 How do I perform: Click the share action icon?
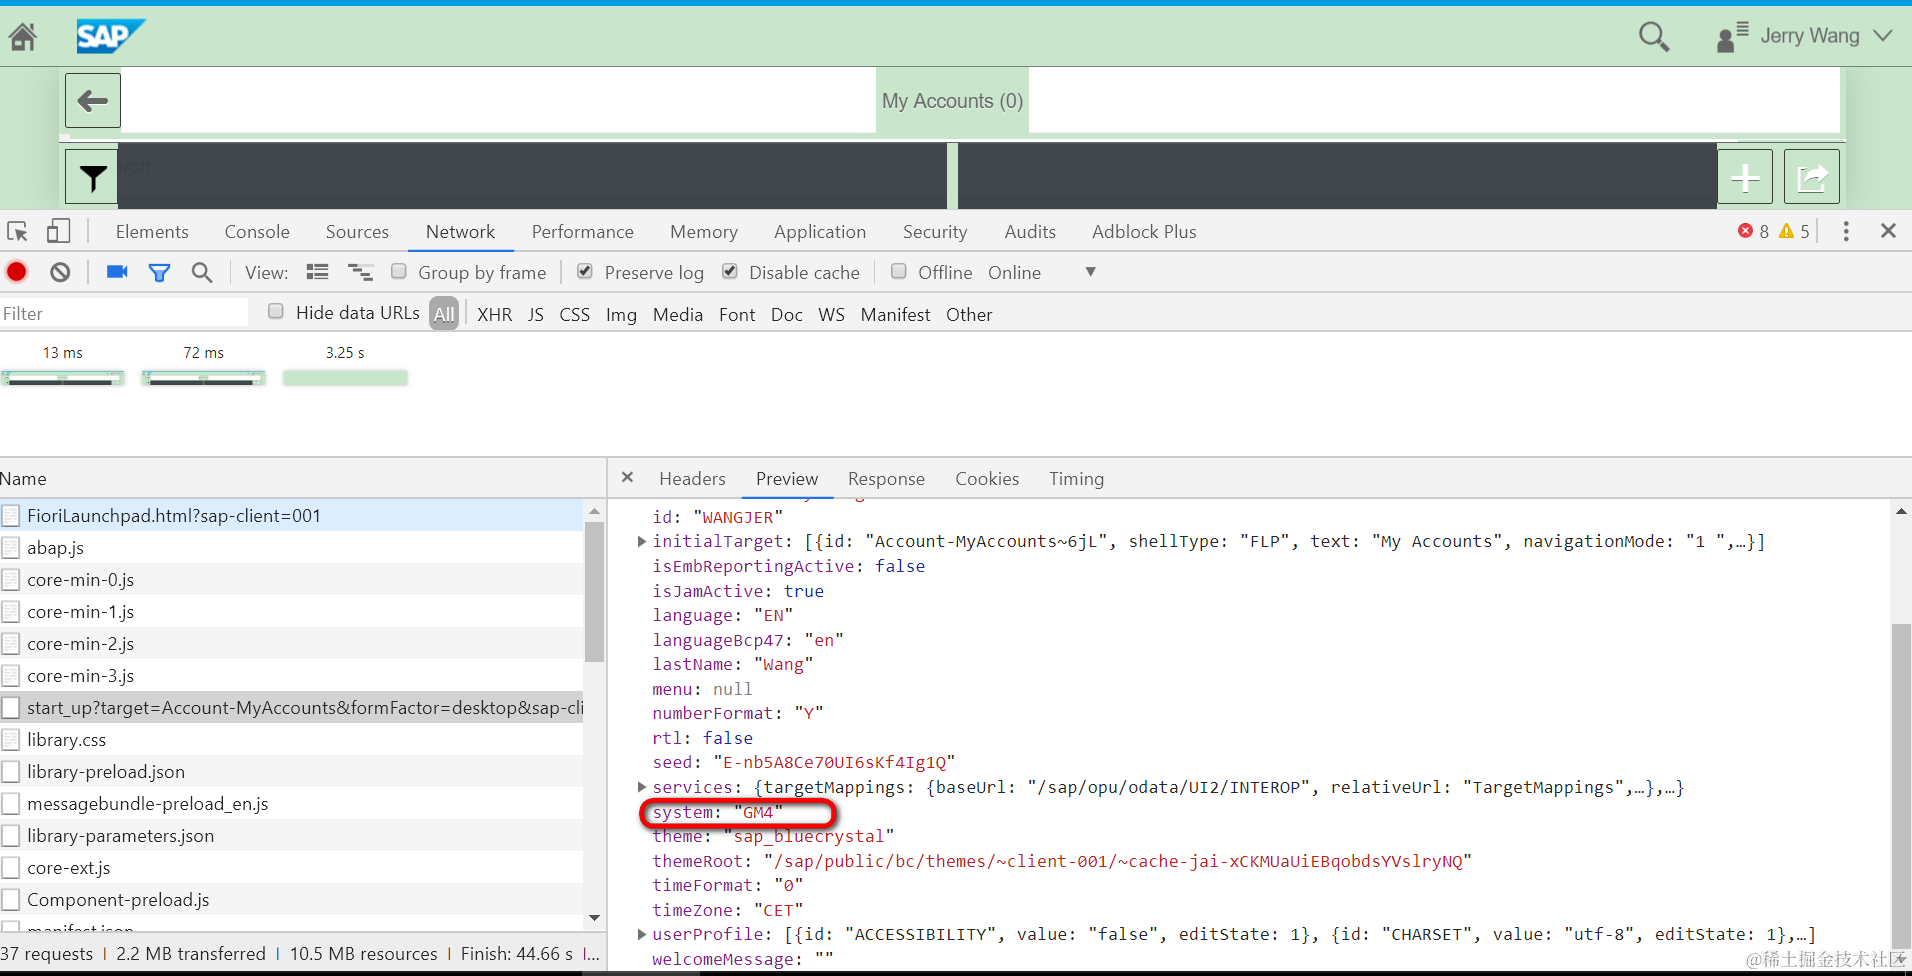pyautogui.click(x=1812, y=177)
